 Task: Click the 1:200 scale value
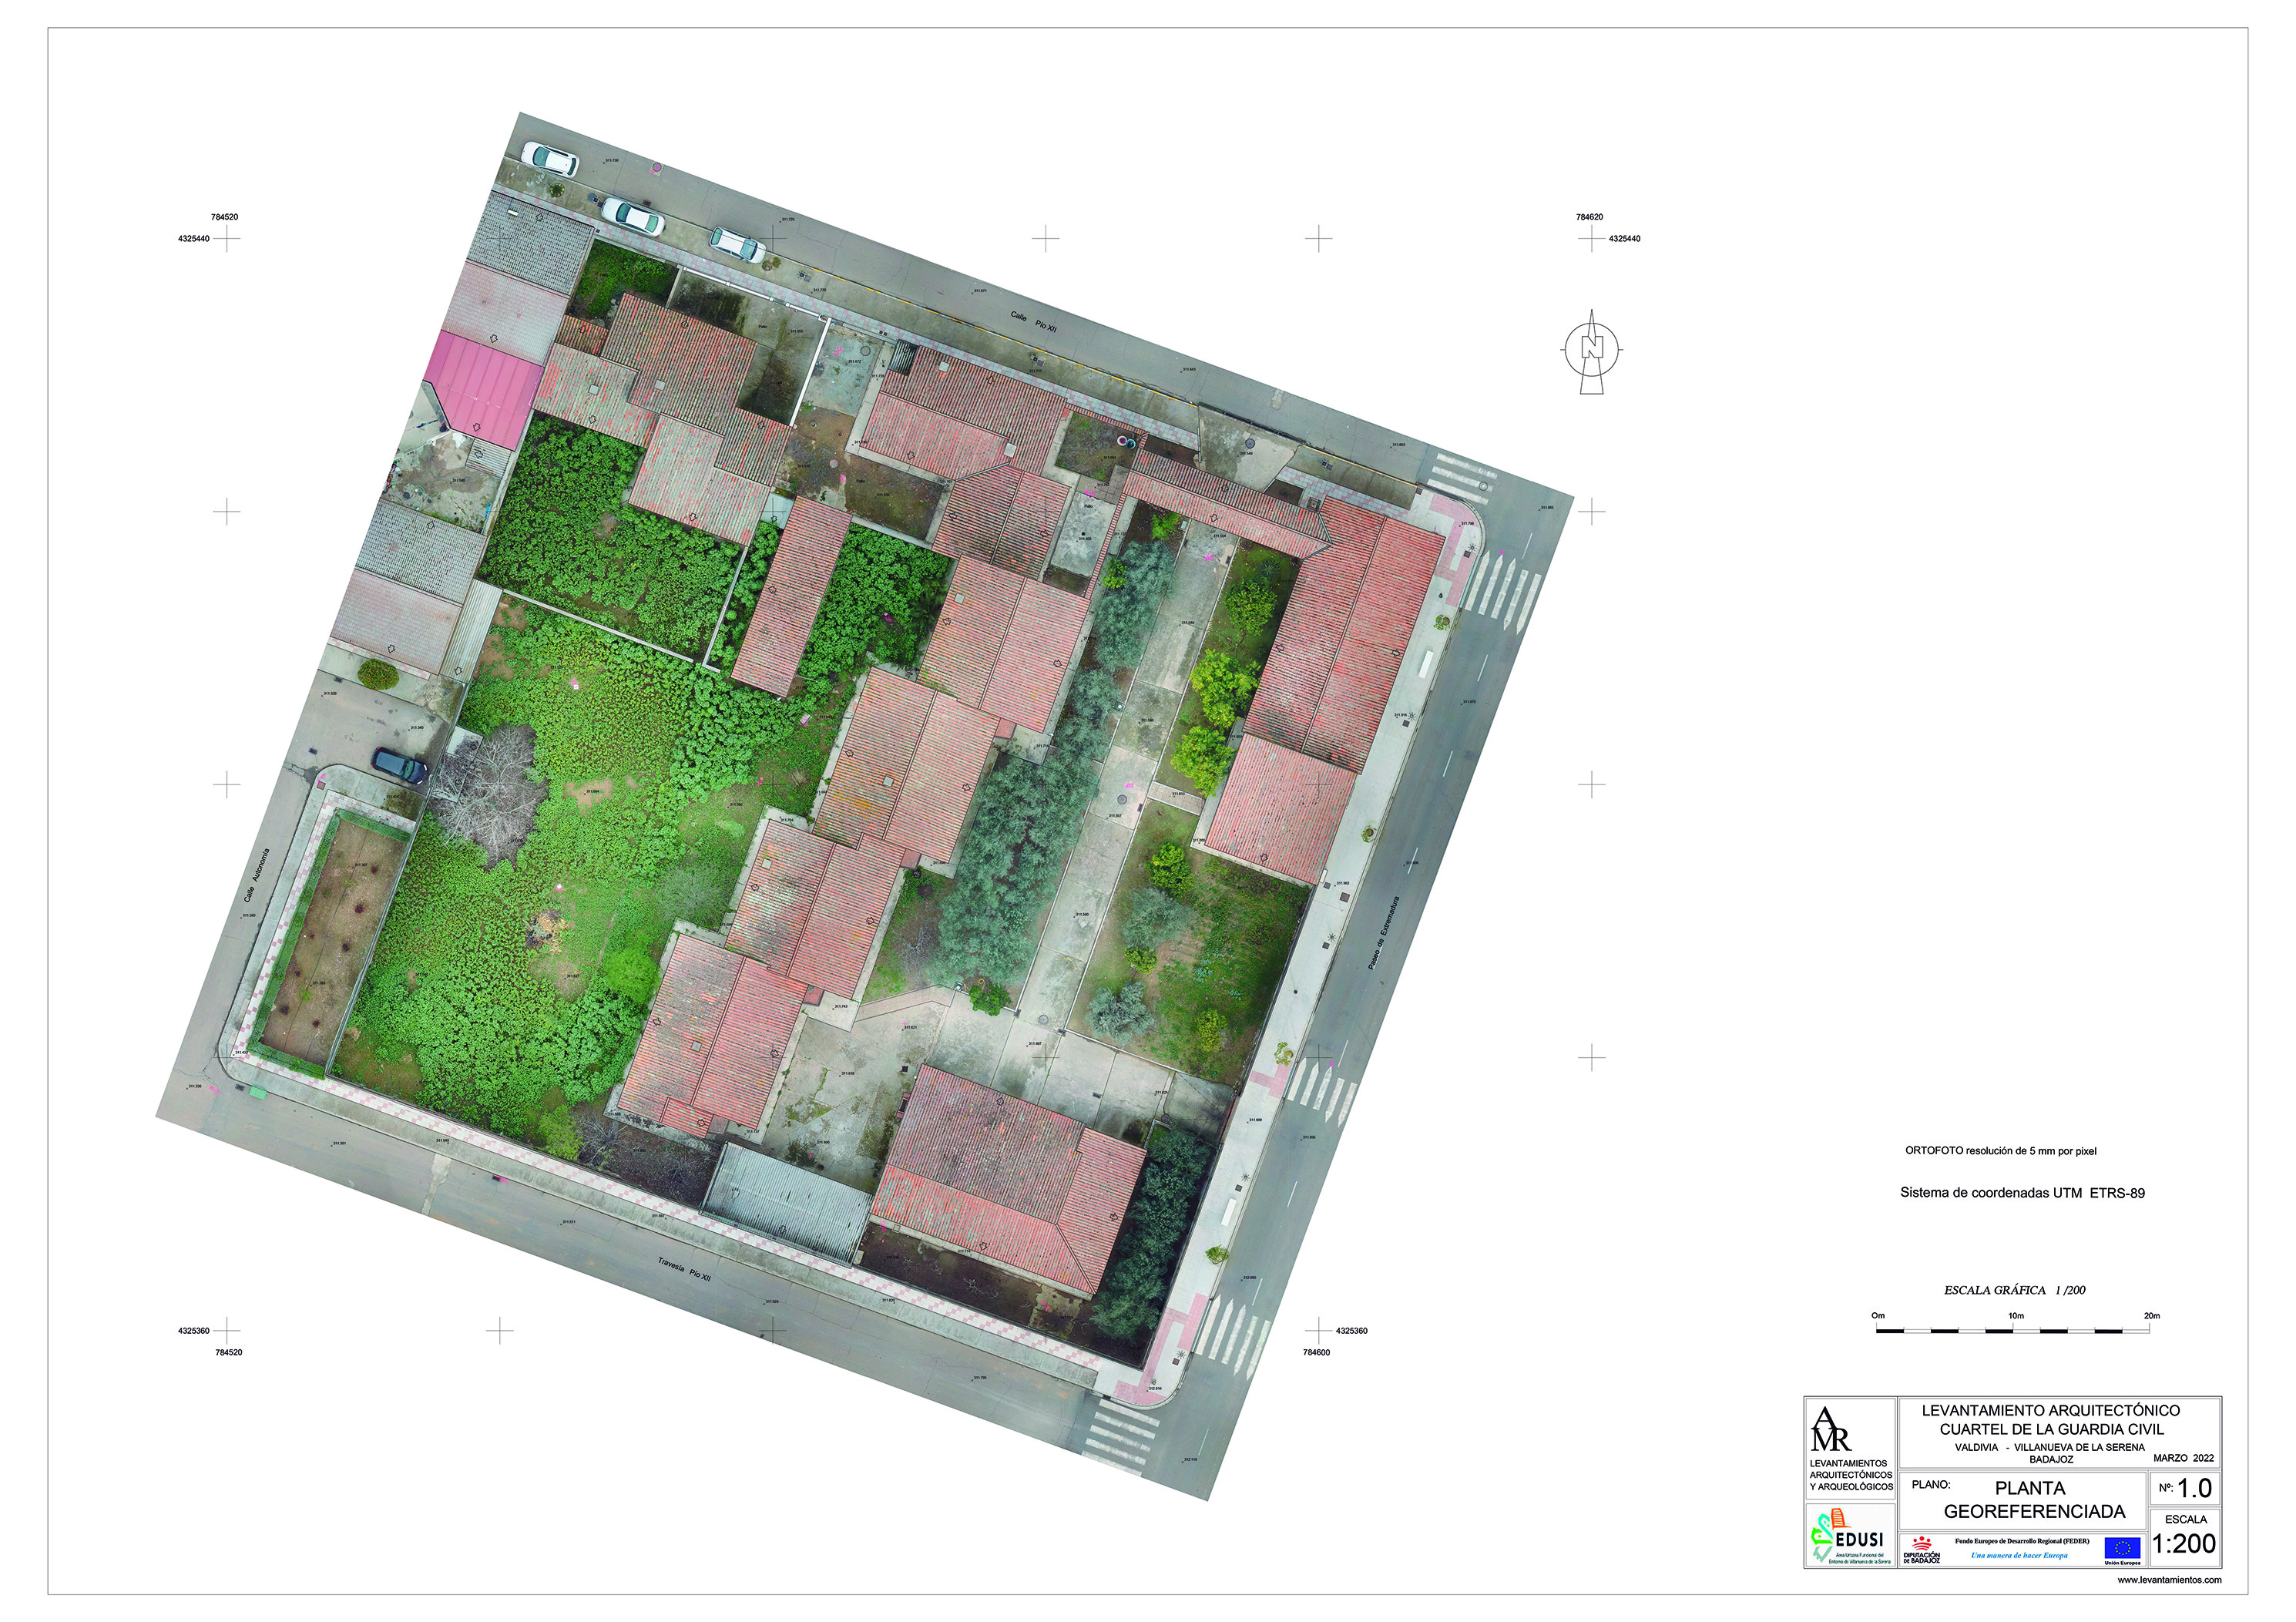(2183, 1544)
